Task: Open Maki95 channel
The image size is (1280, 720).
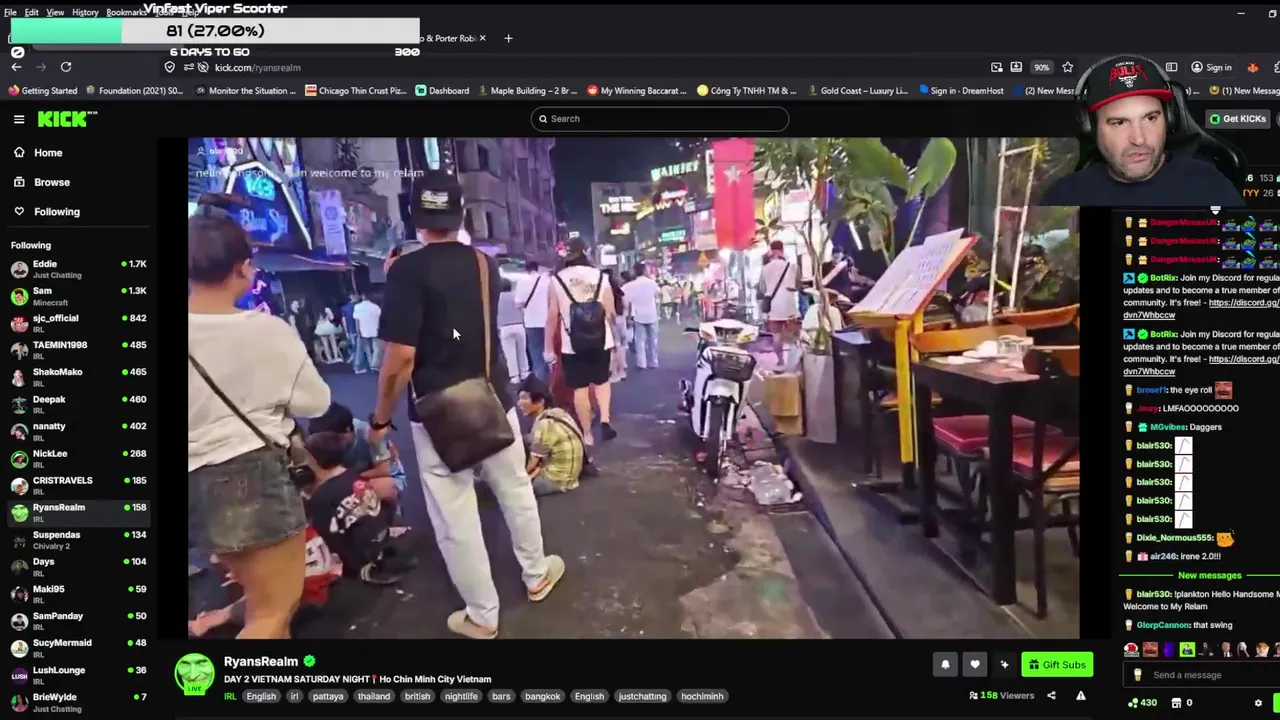Action: 78,594
